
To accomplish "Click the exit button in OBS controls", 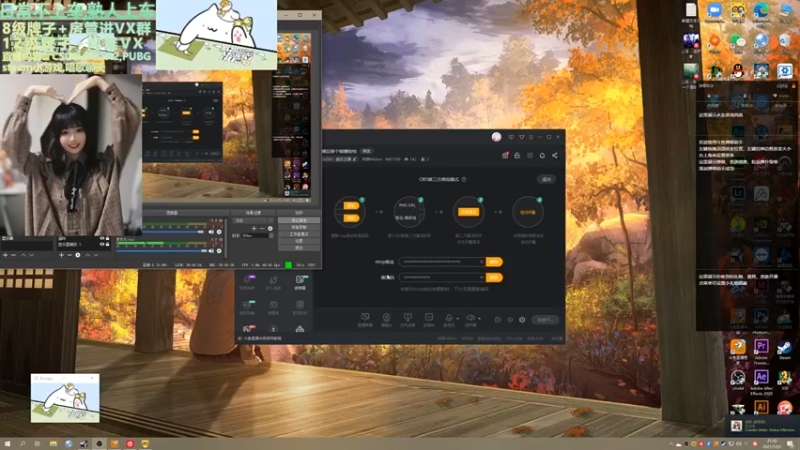I will point(299,247).
